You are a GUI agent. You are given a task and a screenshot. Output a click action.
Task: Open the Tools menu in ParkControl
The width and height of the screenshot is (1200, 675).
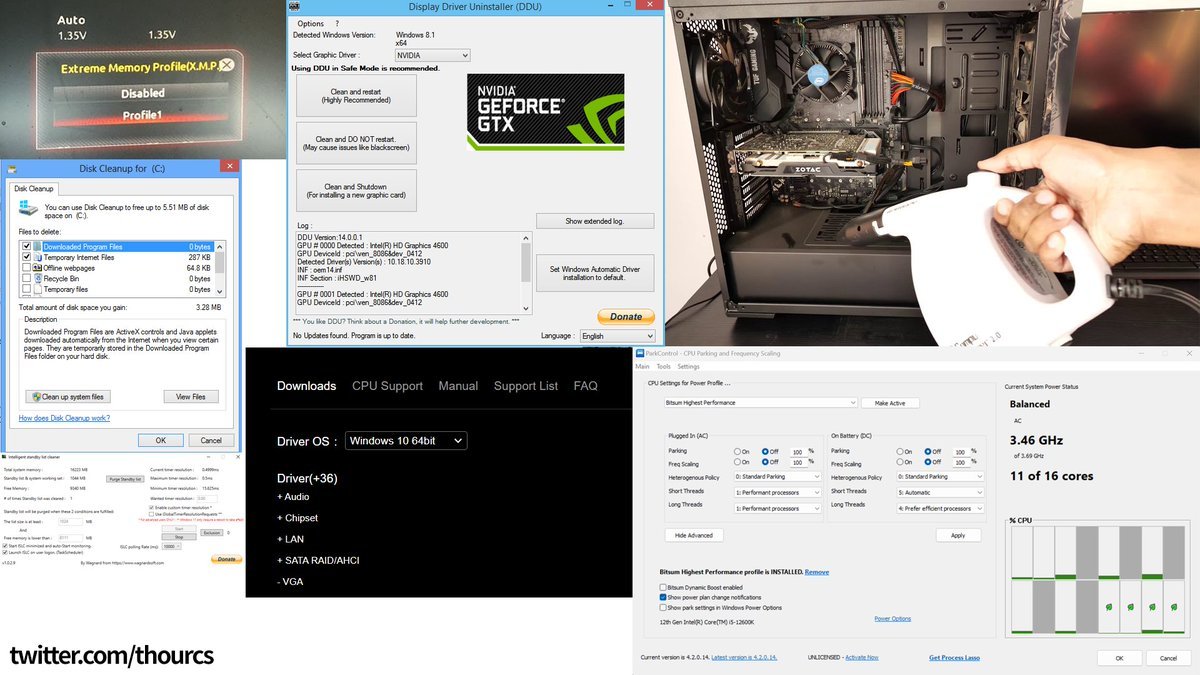pyautogui.click(x=663, y=367)
